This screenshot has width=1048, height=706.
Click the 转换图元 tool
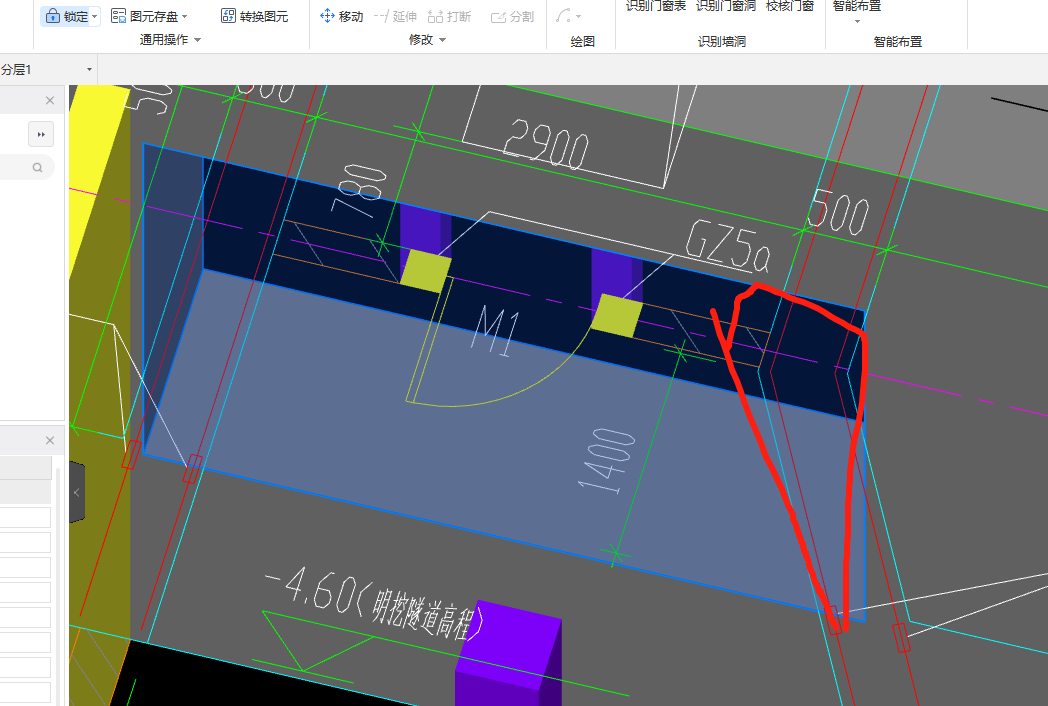pyautogui.click(x=255, y=16)
